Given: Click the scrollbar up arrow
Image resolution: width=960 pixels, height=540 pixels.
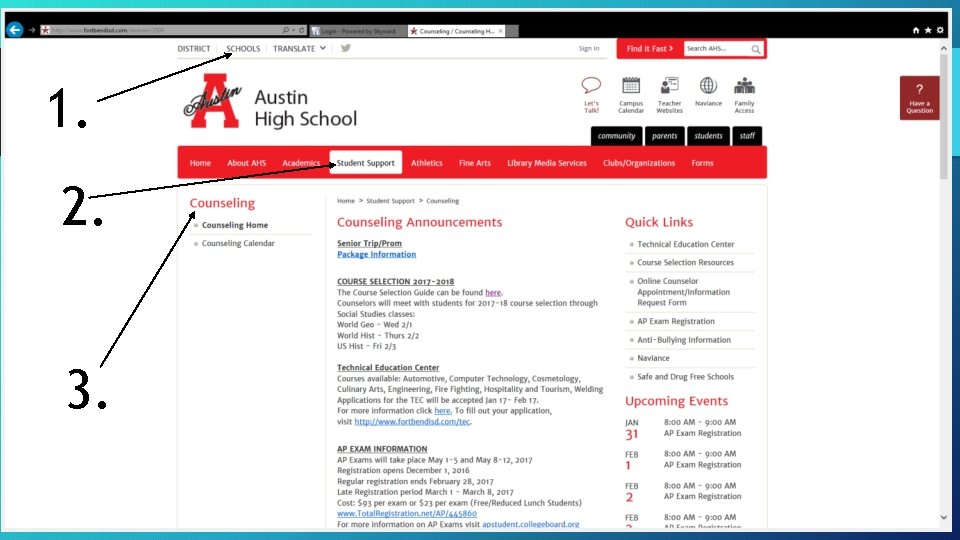Looking at the screenshot, I should point(943,48).
